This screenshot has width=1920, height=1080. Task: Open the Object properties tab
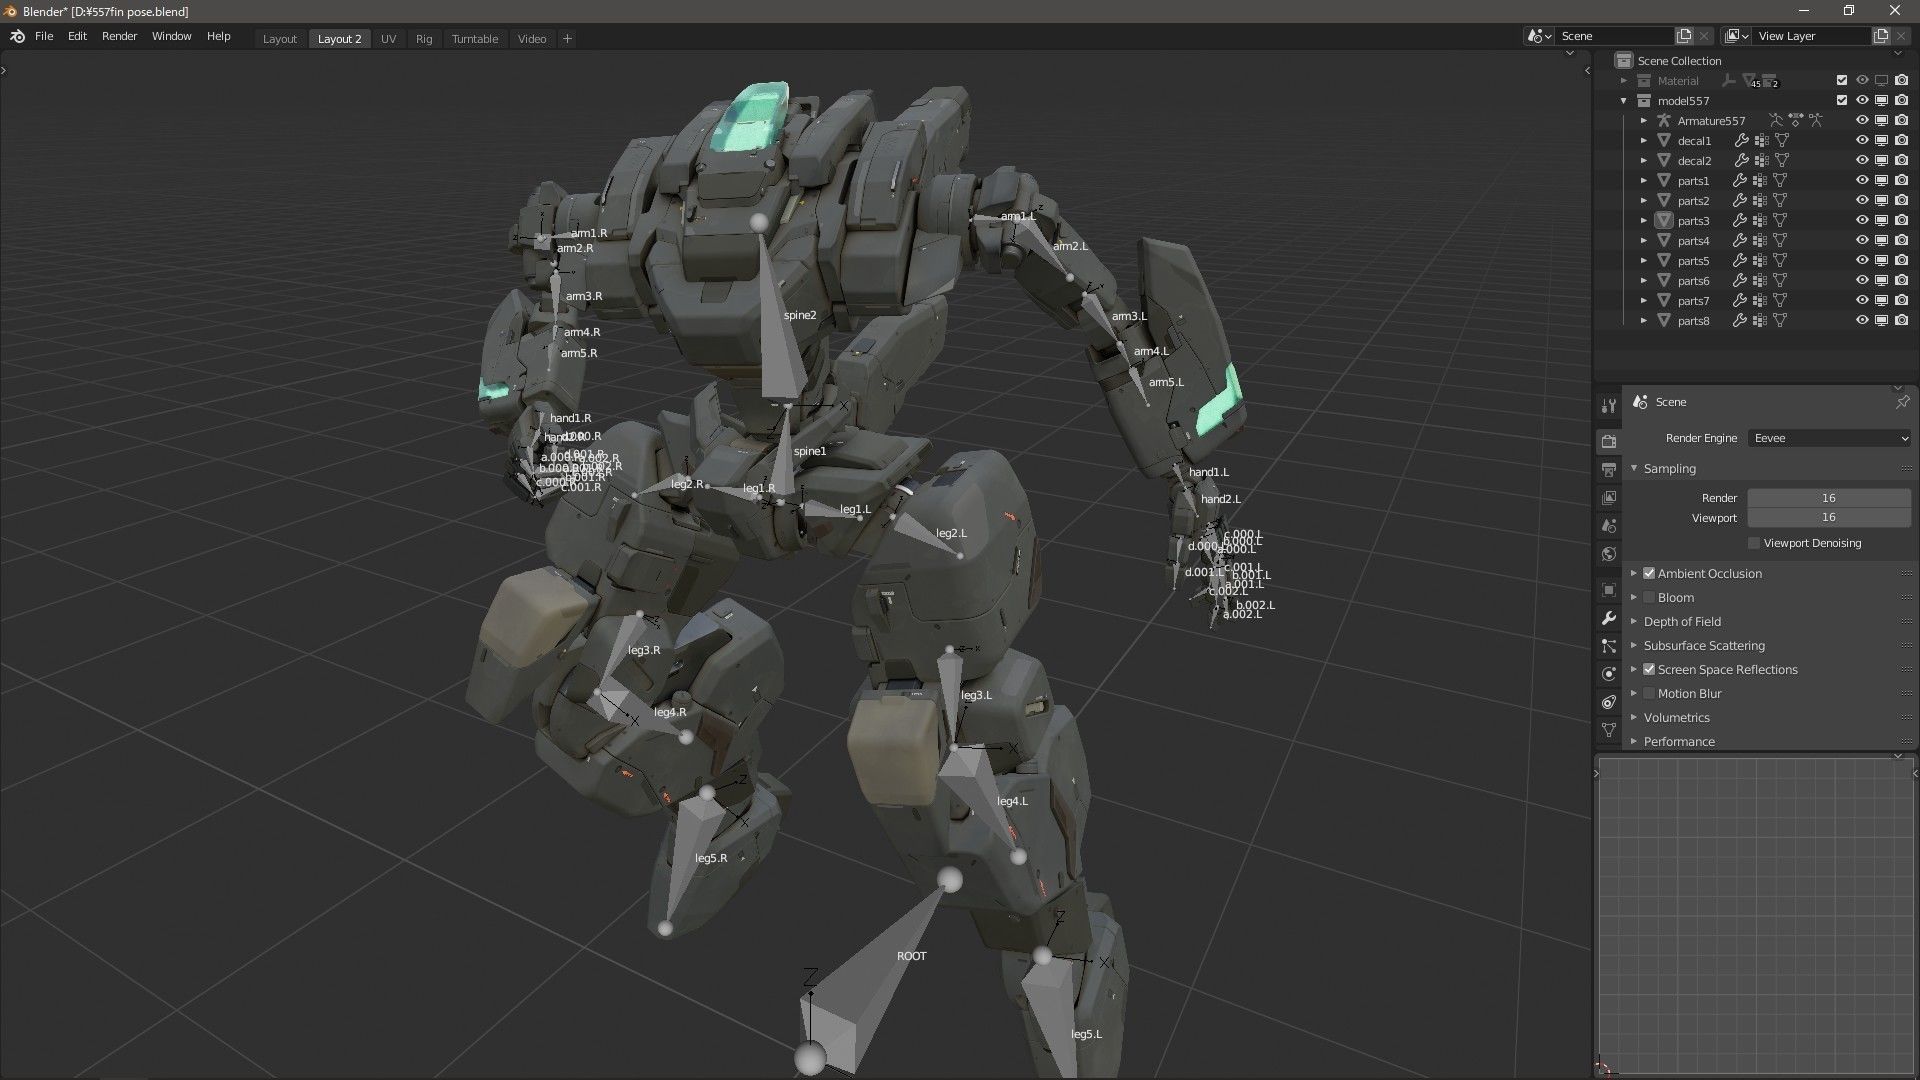pos(1608,590)
